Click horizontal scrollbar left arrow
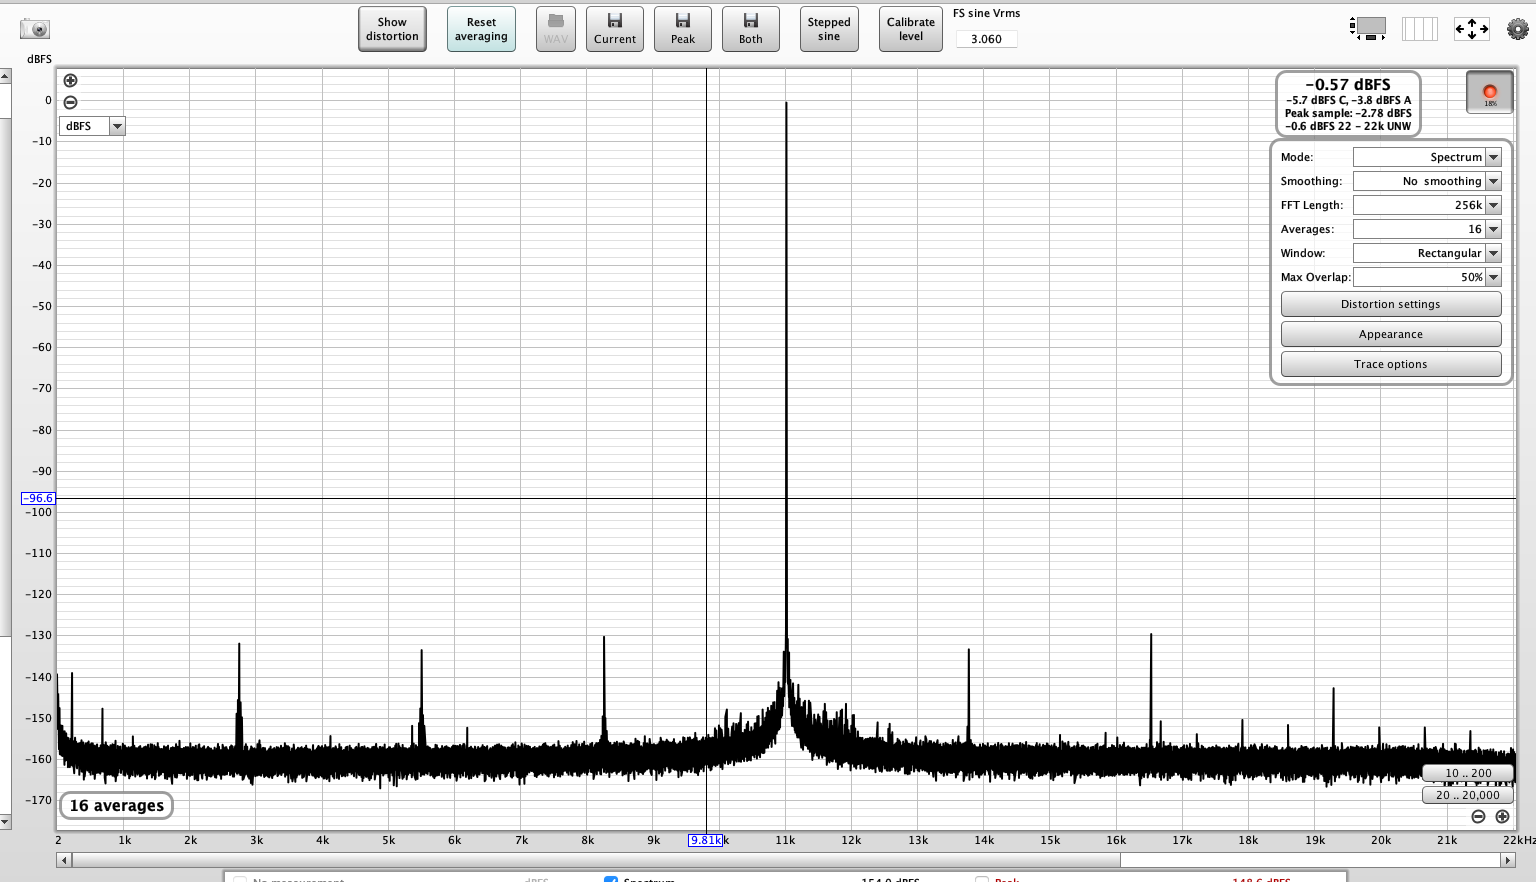 (x=64, y=860)
